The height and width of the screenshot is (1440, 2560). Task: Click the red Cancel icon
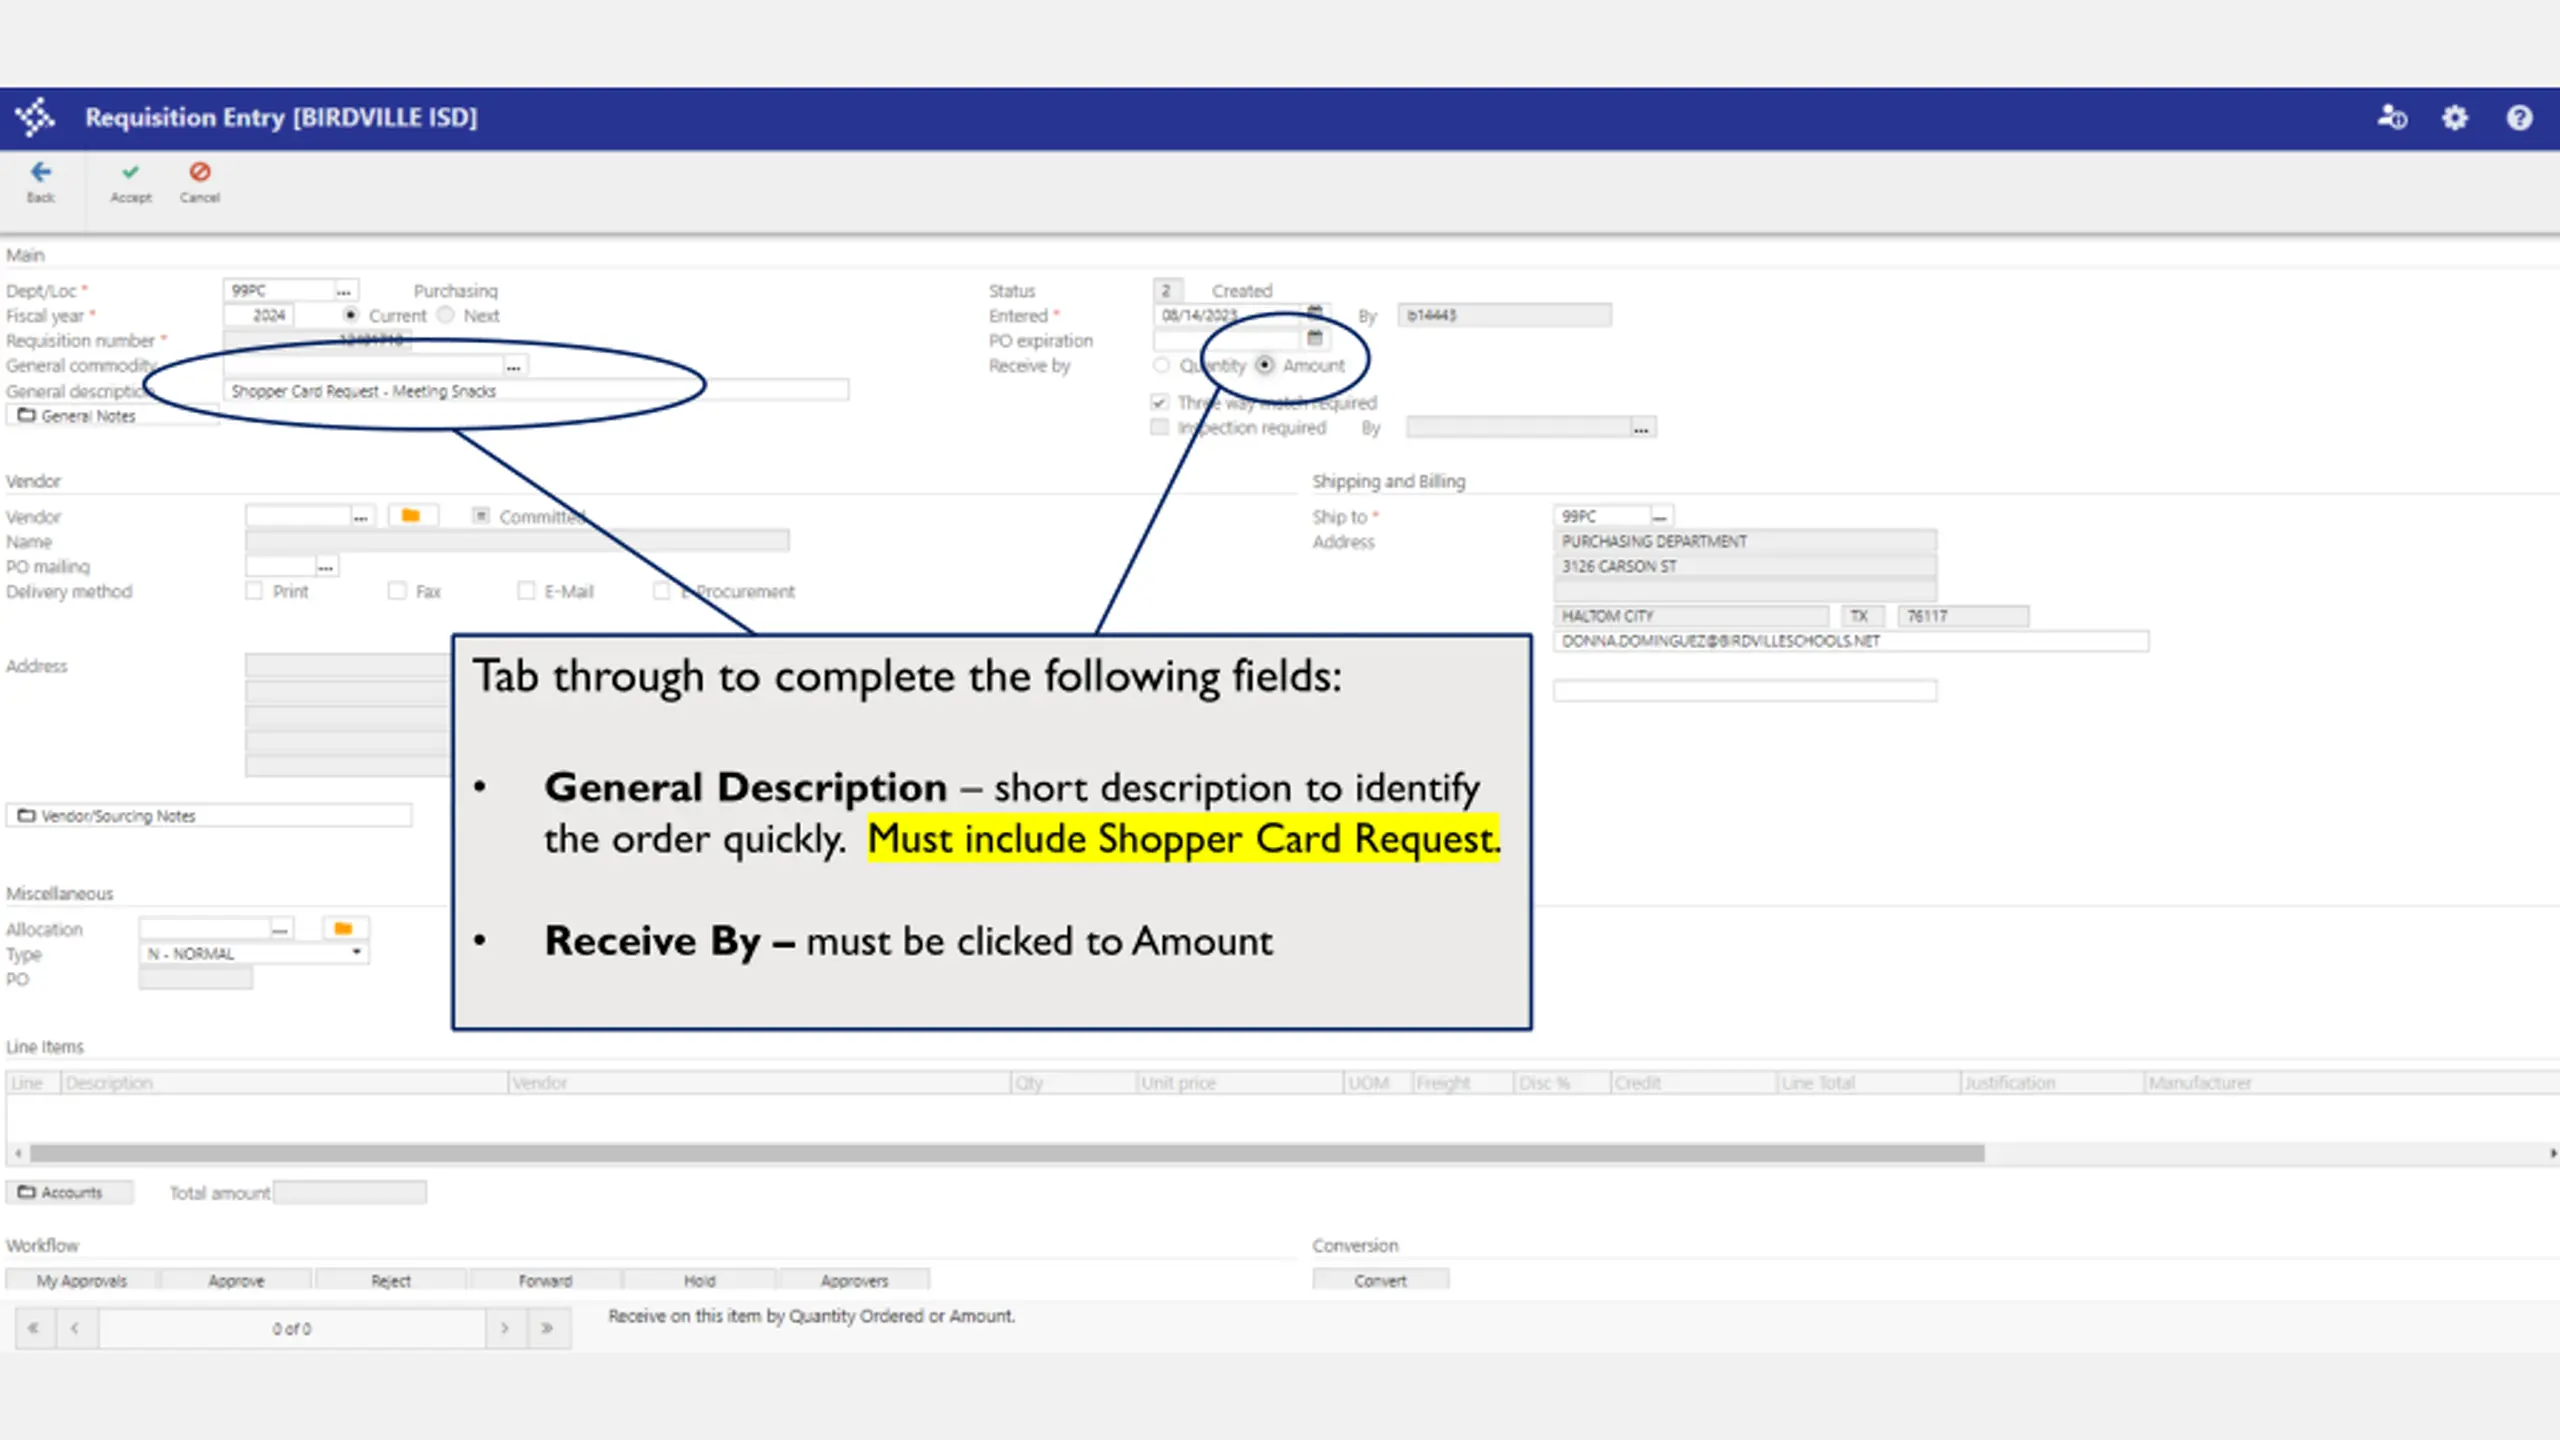tap(200, 172)
